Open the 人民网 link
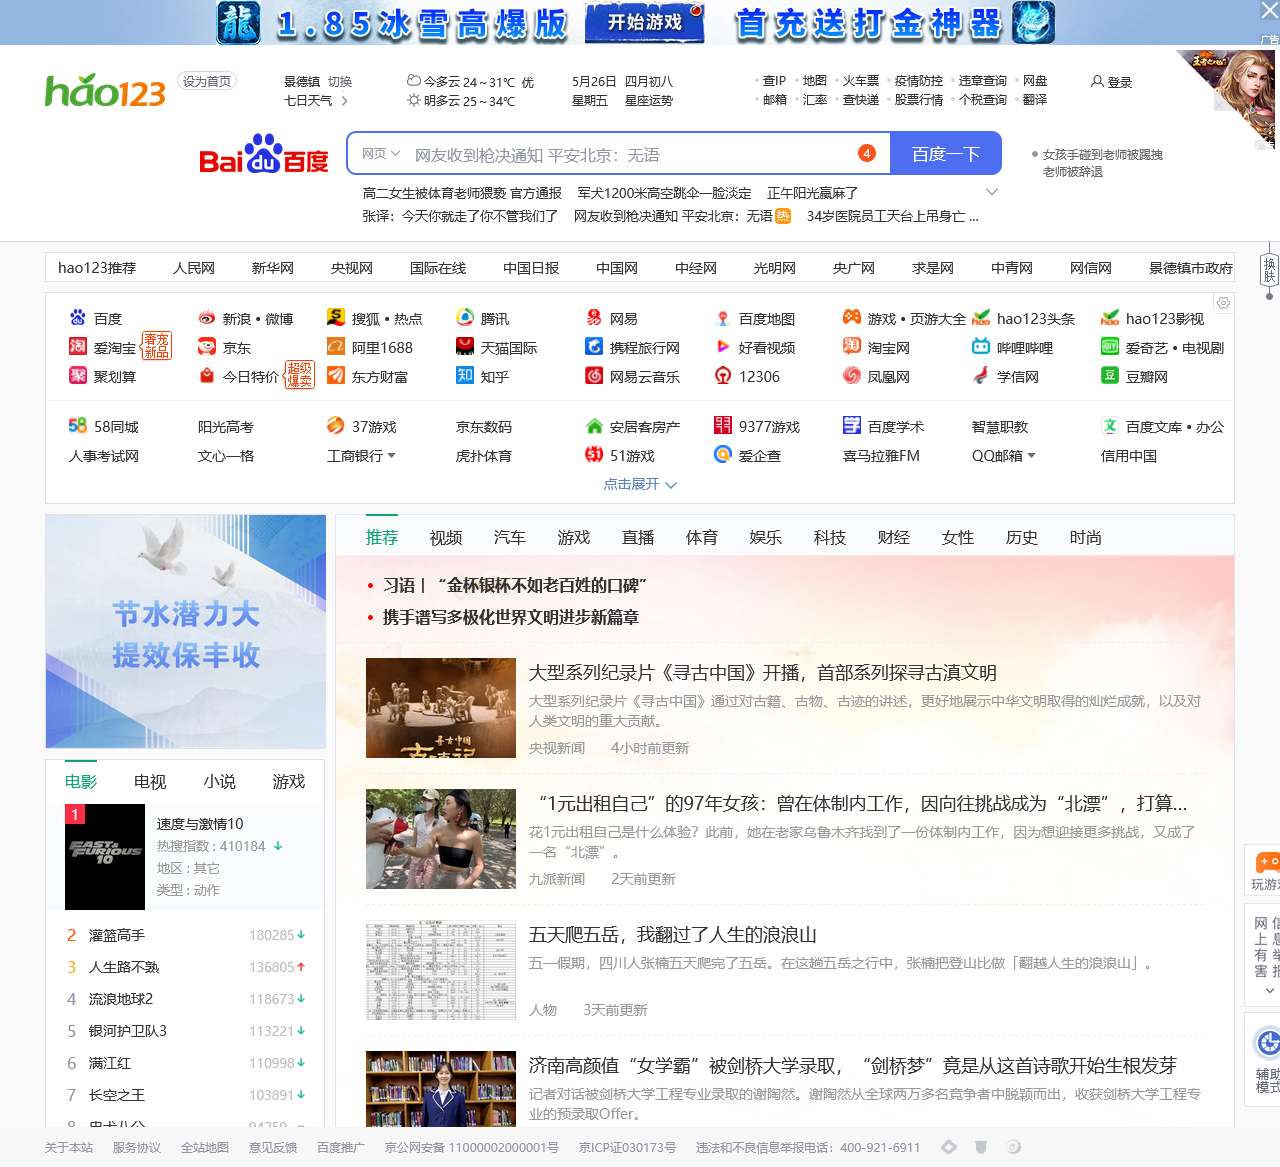 point(194,268)
